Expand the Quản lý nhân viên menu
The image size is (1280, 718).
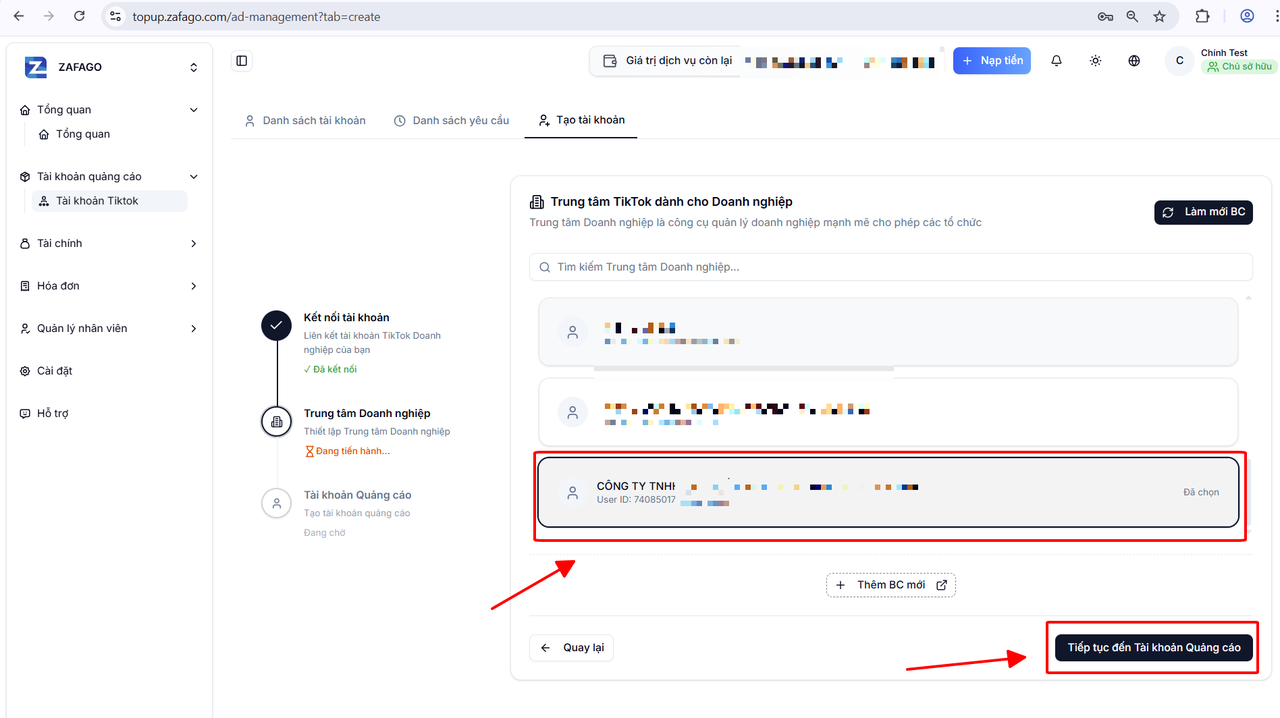(194, 329)
